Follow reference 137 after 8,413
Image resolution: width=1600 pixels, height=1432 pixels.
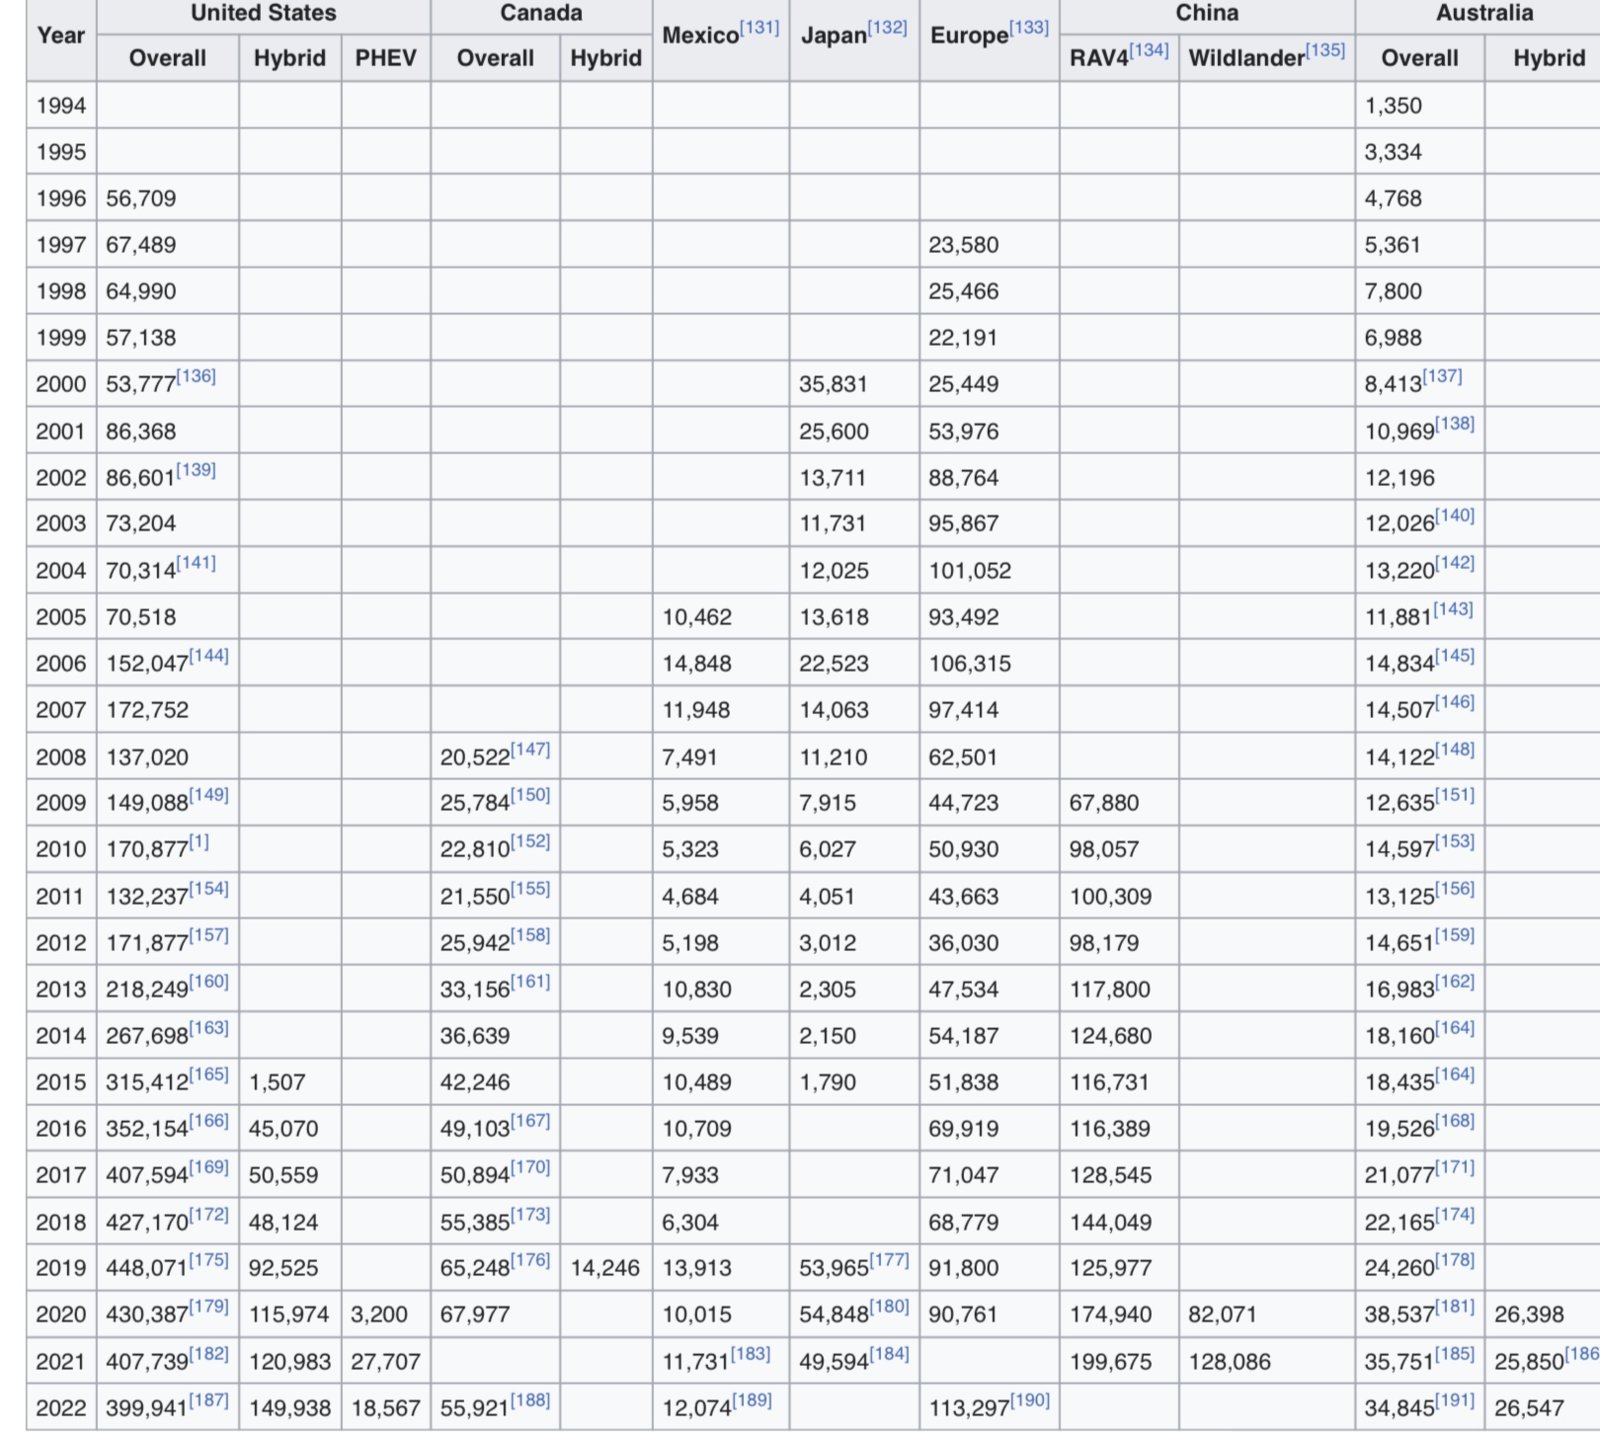tap(1442, 376)
